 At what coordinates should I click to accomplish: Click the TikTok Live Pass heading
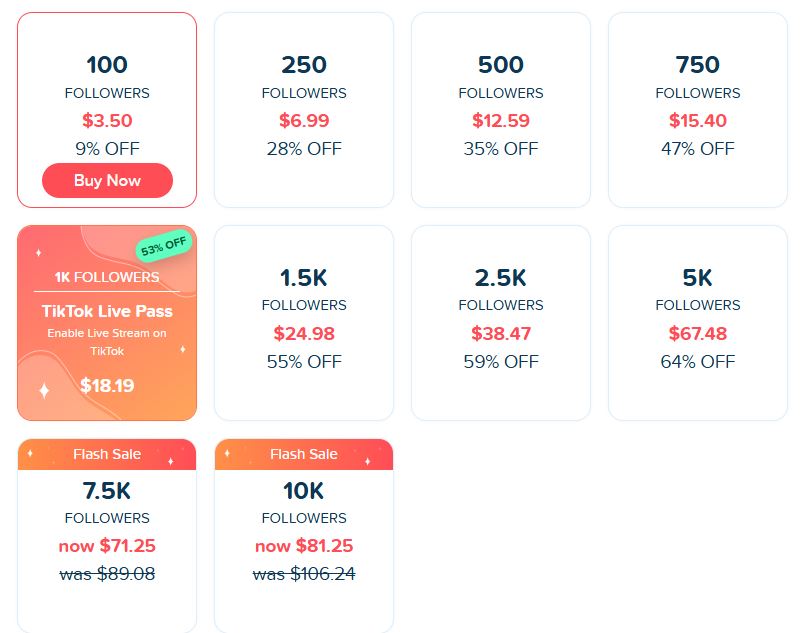pos(107,311)
